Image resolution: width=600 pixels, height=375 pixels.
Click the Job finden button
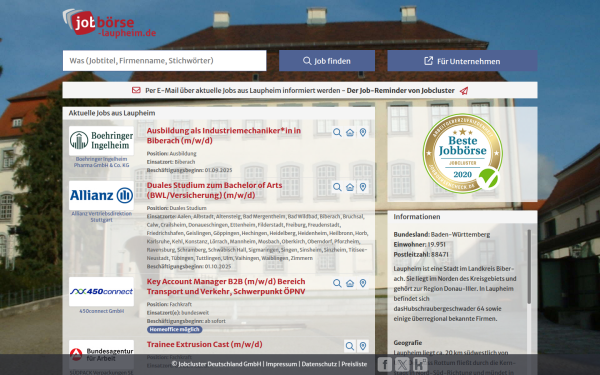[327, 61]
